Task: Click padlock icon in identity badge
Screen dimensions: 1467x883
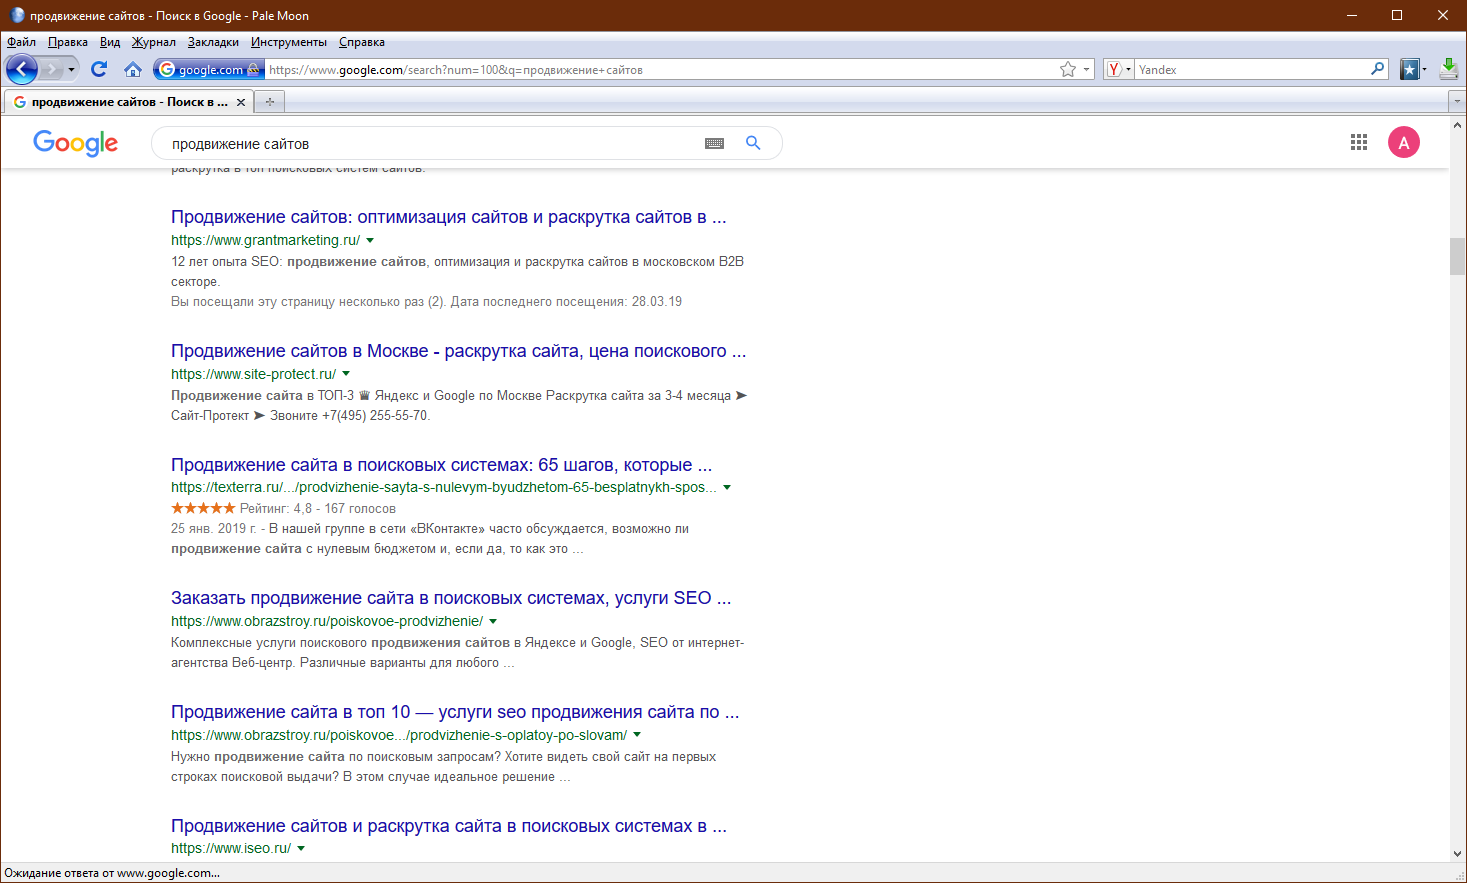Action: (253, 69)
